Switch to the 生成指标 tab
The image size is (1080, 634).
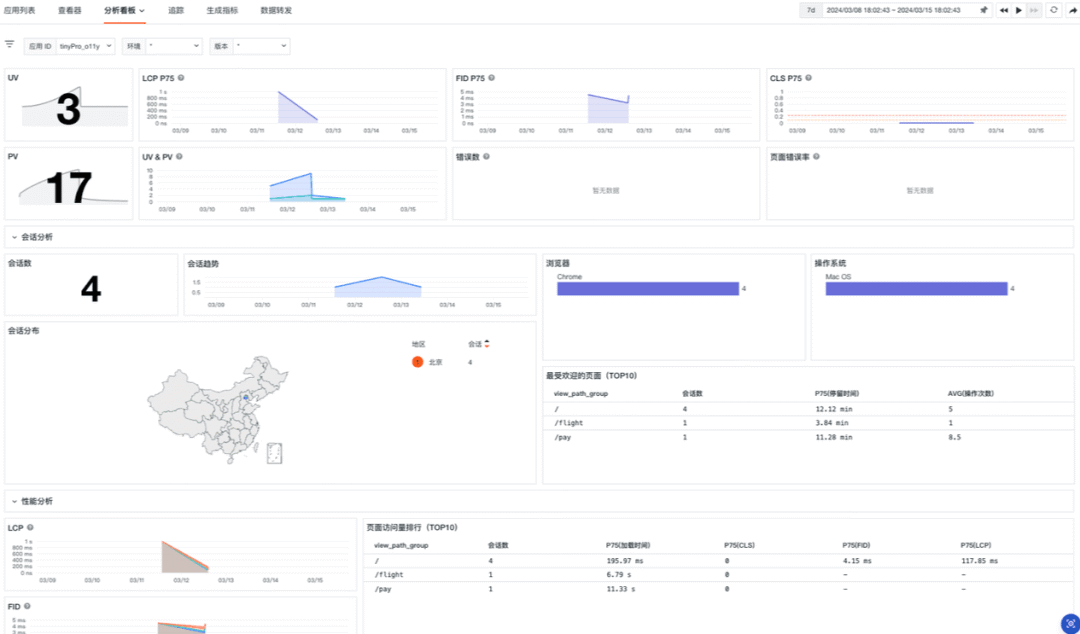pos(222,10)
